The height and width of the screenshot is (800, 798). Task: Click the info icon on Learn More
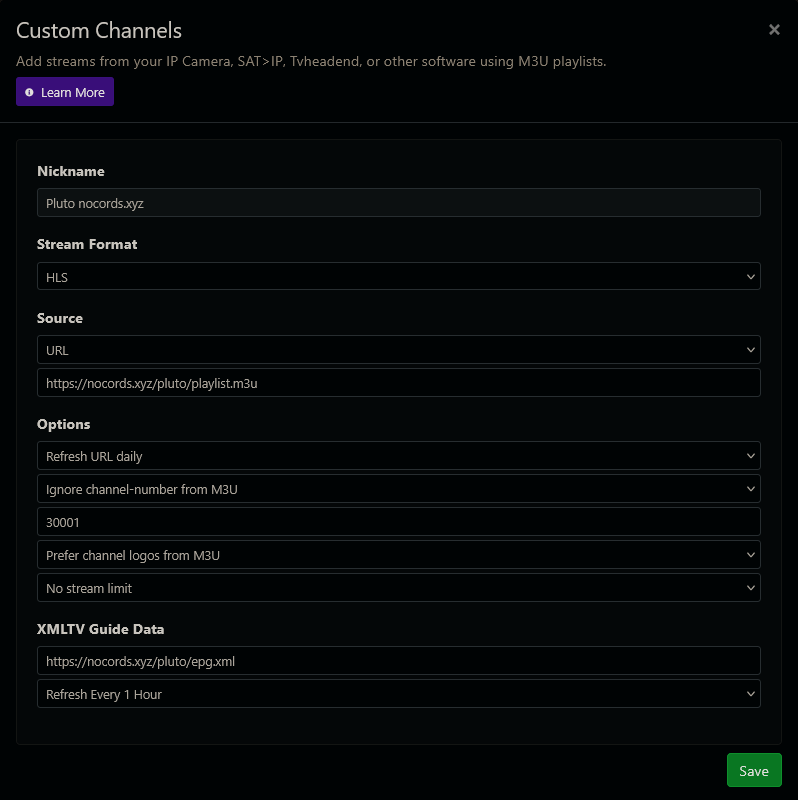(33, 91)
